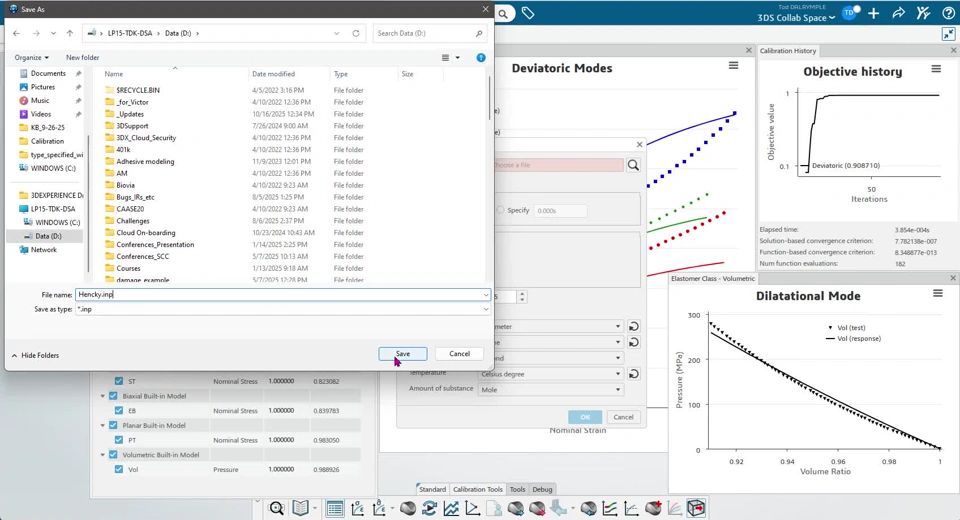The width and height of the screenshot is (960, 520).
Task: Switch to the Tools tab
Action: pyautogui.click(x=517, y=489)
